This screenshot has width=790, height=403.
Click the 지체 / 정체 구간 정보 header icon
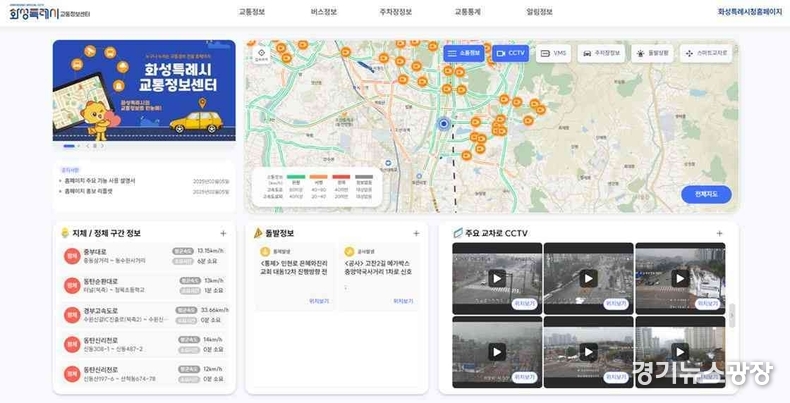click(x=65, y=233)
